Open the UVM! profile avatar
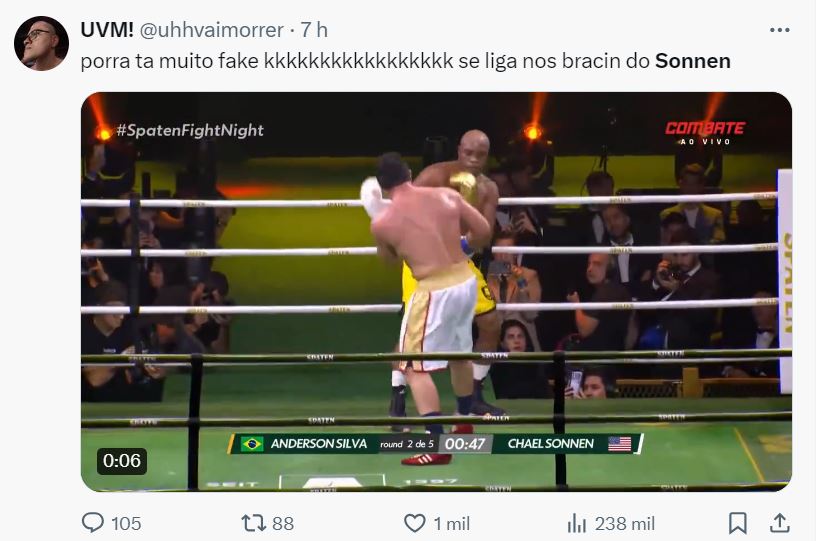The height and width of the screenshot is (541, 829). [41, 43]
